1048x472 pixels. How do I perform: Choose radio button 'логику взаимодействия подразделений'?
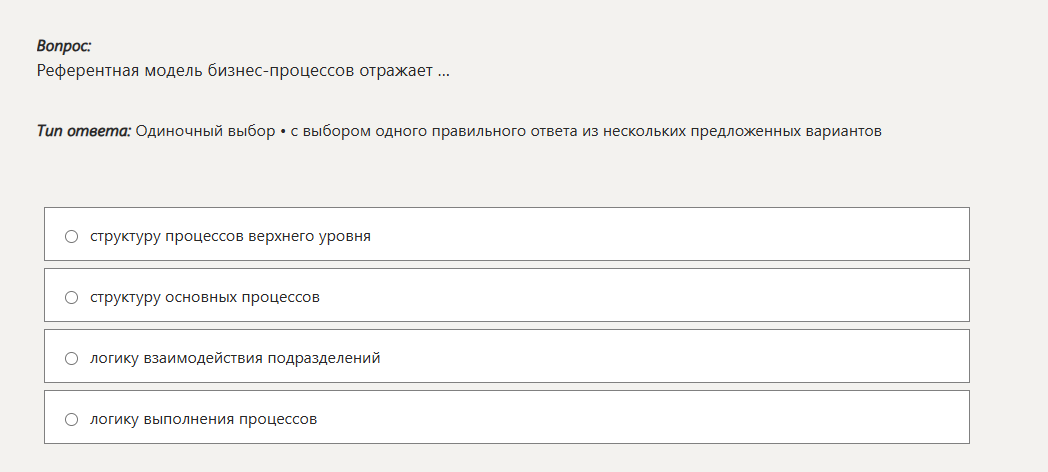(71, 358)
